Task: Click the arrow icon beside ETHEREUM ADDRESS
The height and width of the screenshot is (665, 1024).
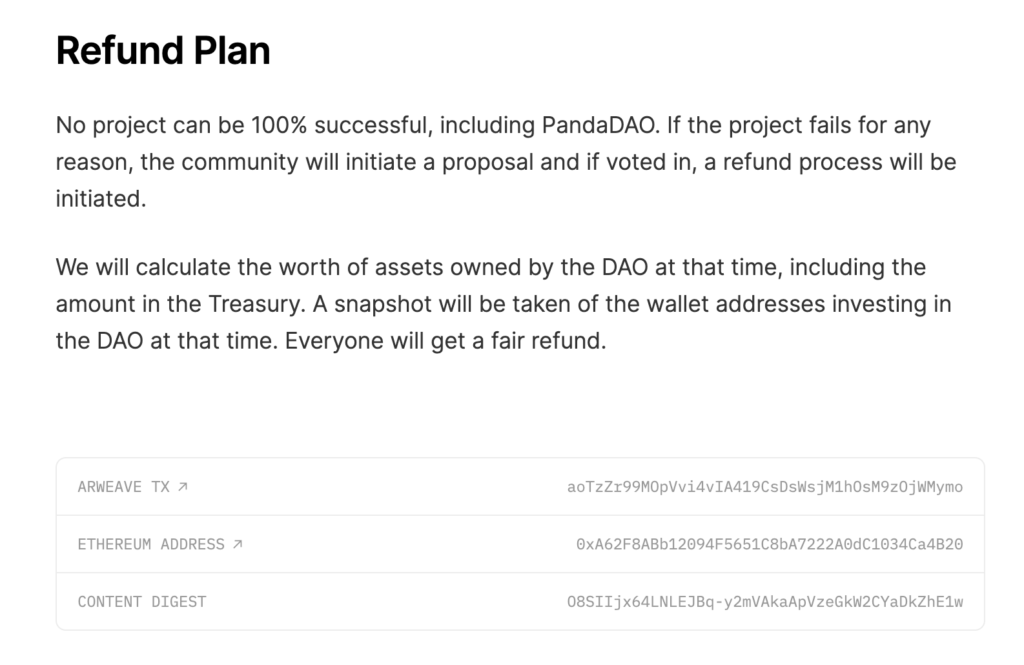Action: 238,544
